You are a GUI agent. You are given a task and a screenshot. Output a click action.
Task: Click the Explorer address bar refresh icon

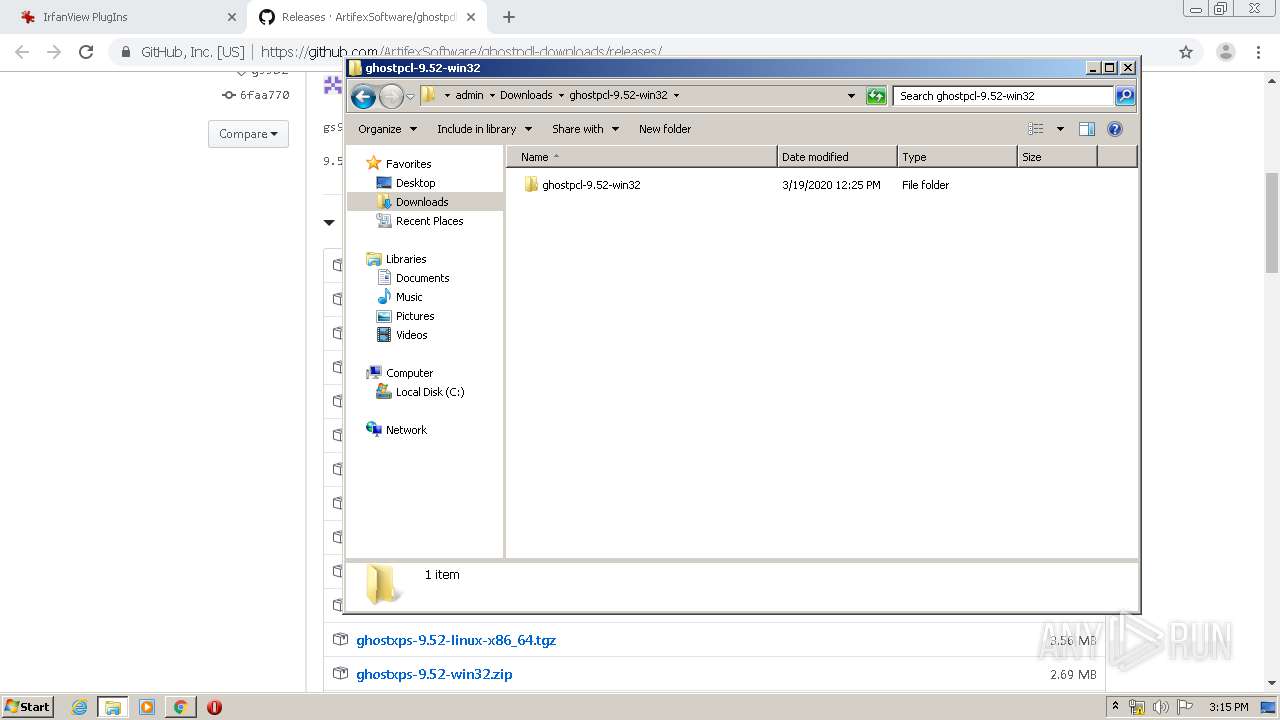click(876, 96)
